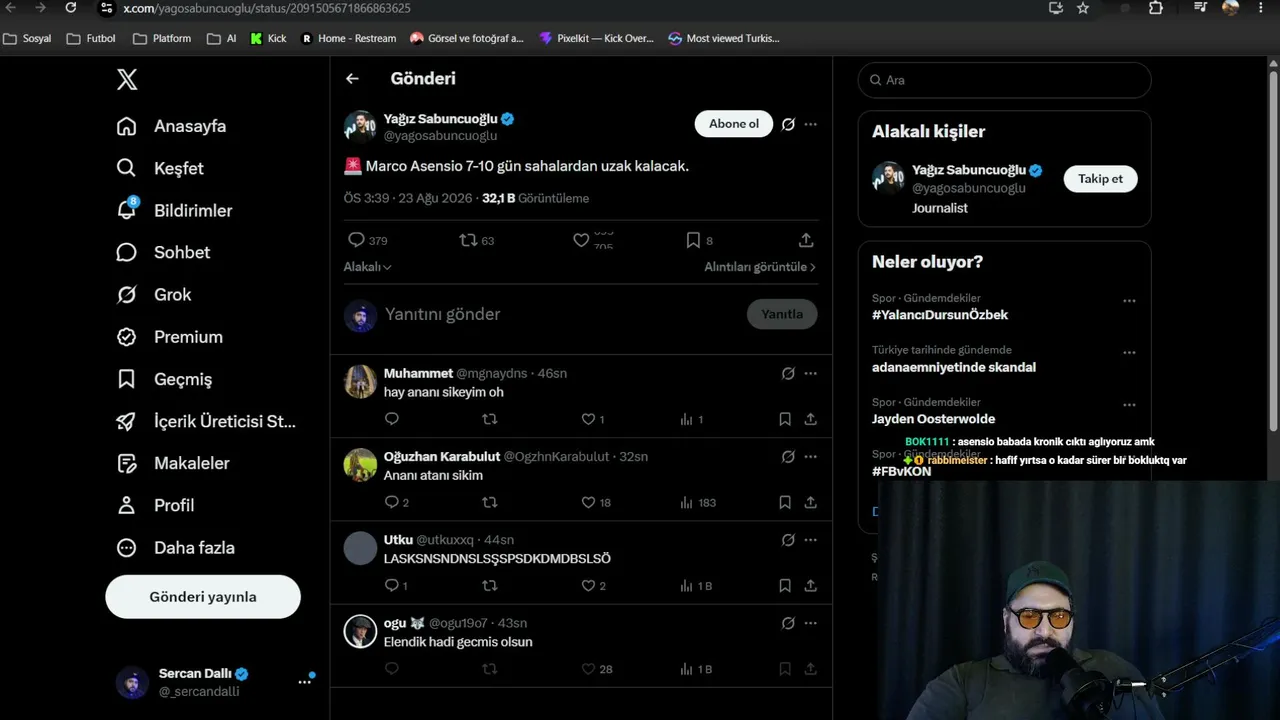Image resolution: width=1280 pixels, height=720 pixels.
Task: Open Makaleler in the sidebar
Action: [x=172, y=463]
